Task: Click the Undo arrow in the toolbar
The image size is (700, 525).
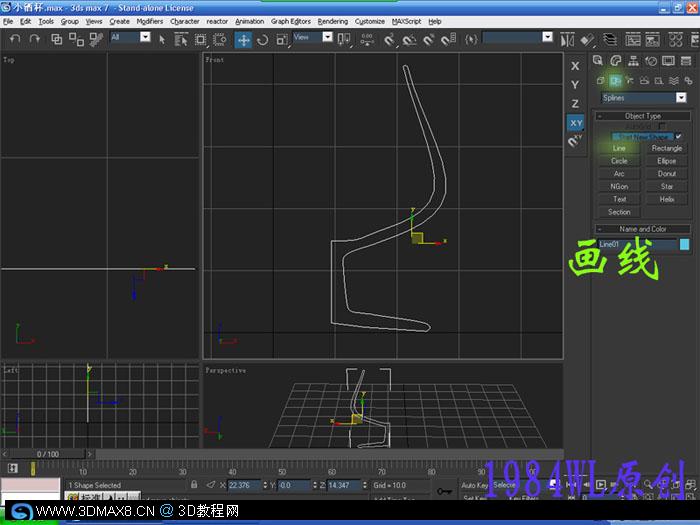Action: 14,39
